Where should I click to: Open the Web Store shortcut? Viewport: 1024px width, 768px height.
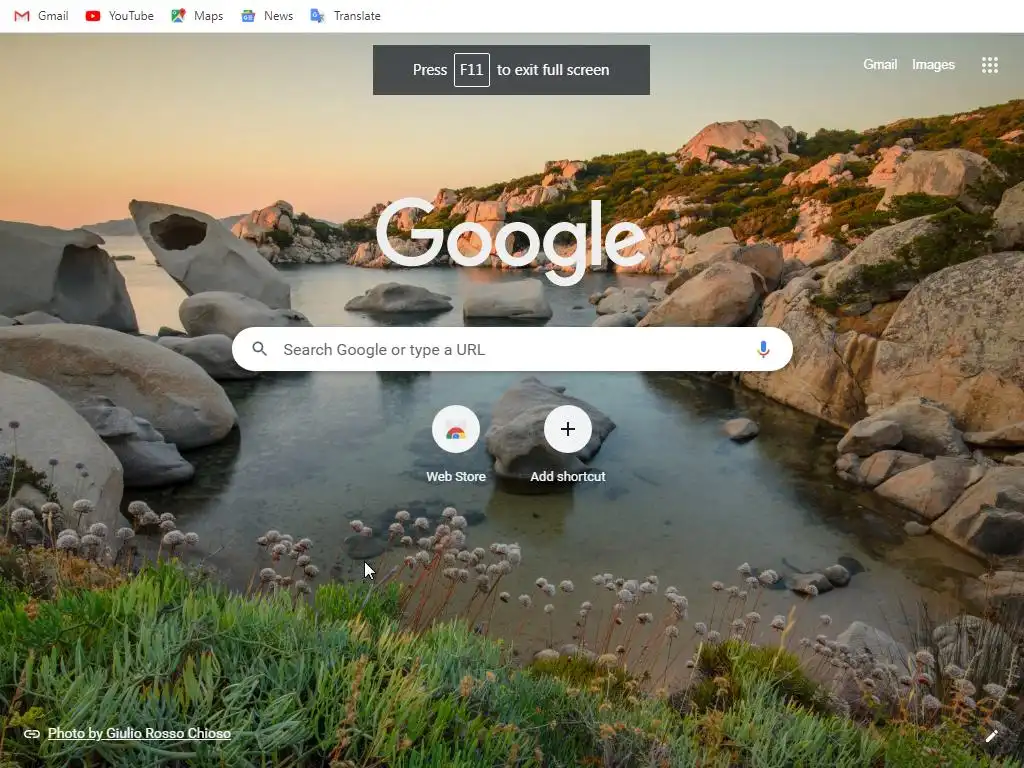(x=456, y=444)
